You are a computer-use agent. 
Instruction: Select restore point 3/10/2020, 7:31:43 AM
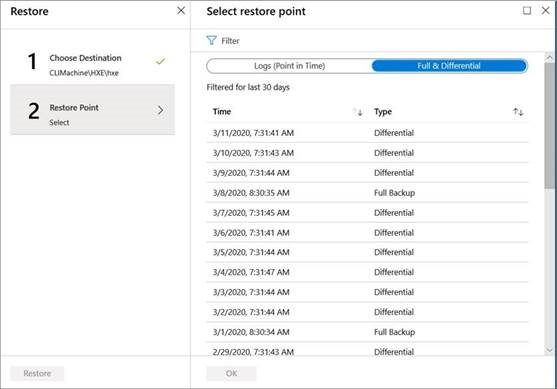tap(367, 153)
